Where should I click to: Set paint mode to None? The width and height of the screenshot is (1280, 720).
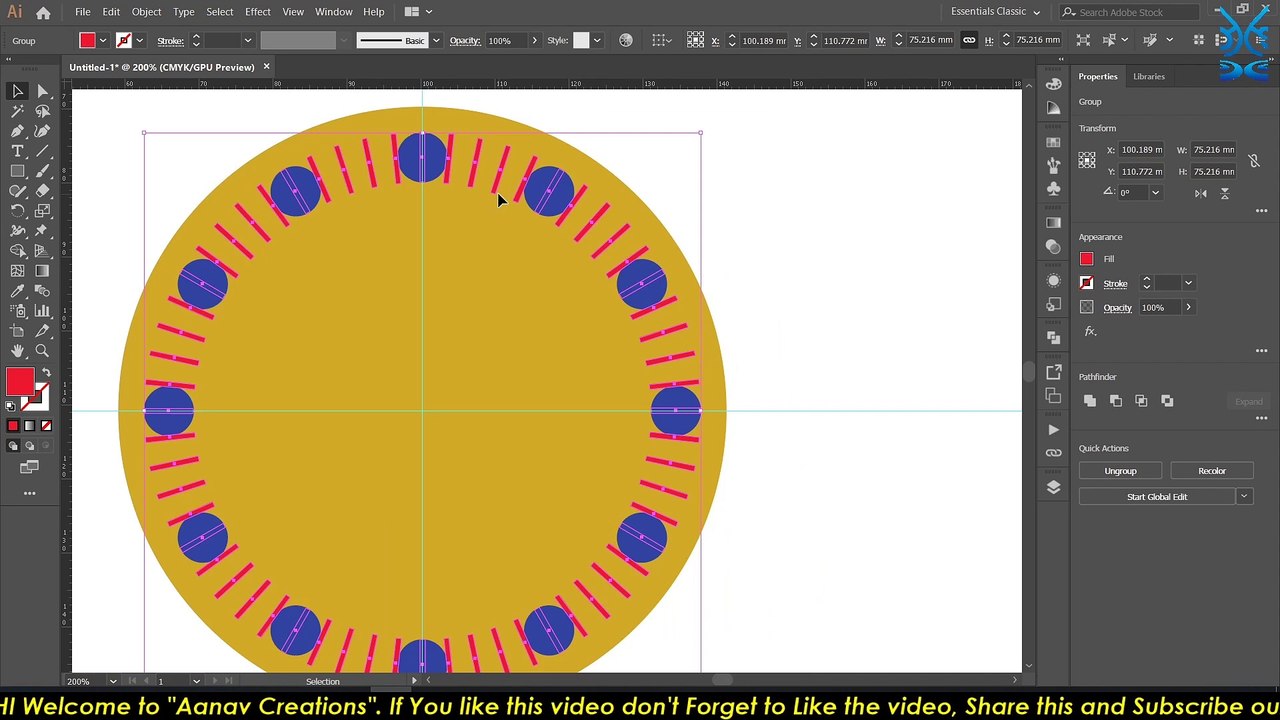tap(45, 425)
